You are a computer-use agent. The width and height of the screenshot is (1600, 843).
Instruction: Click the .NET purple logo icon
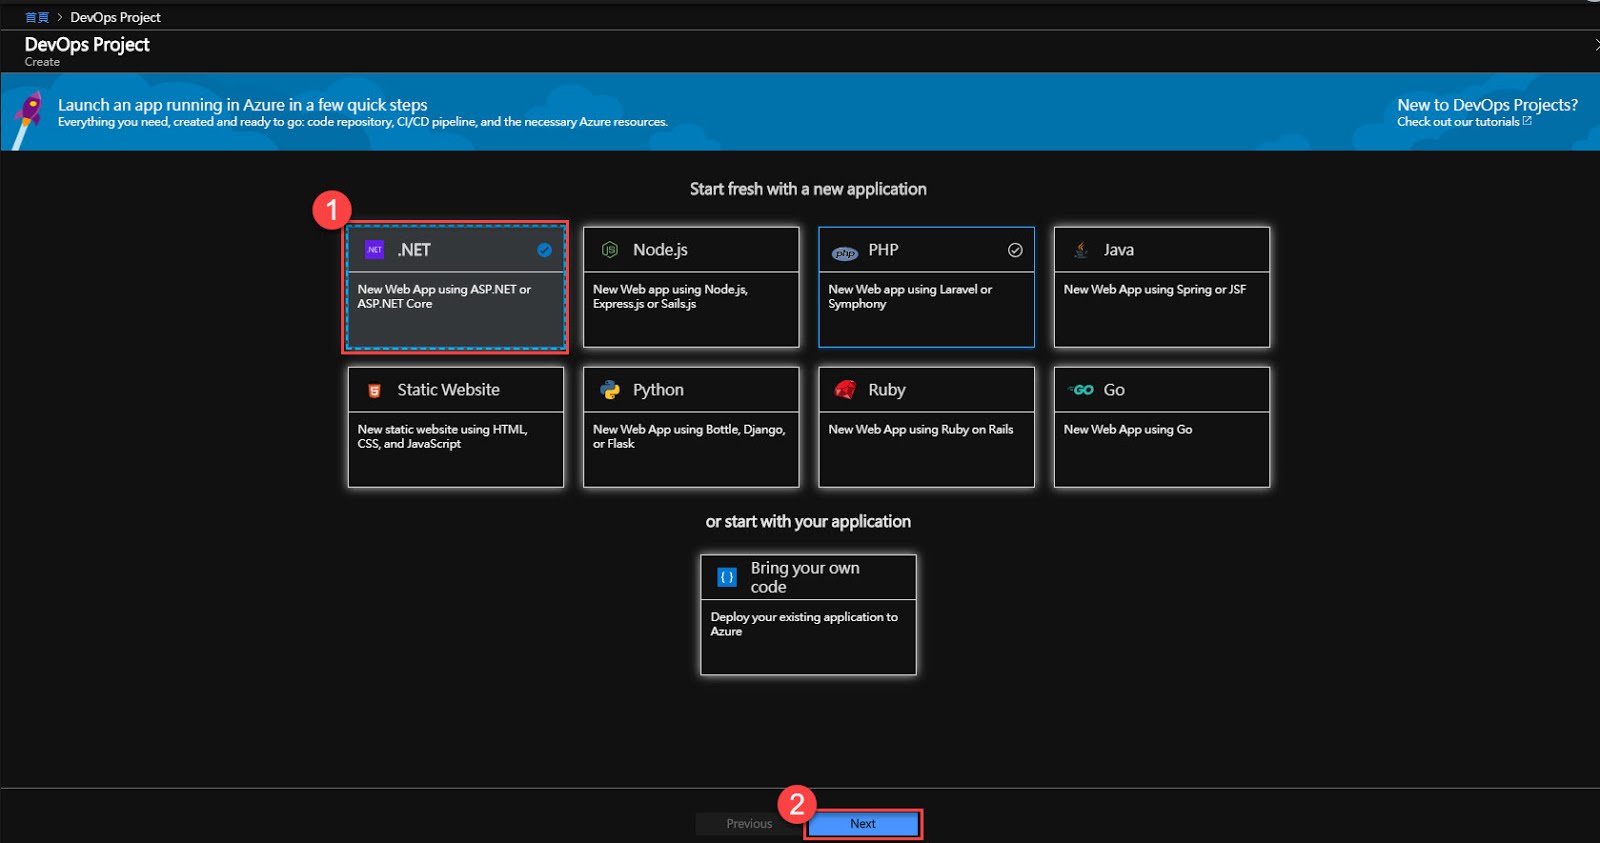tap(374, 250)
